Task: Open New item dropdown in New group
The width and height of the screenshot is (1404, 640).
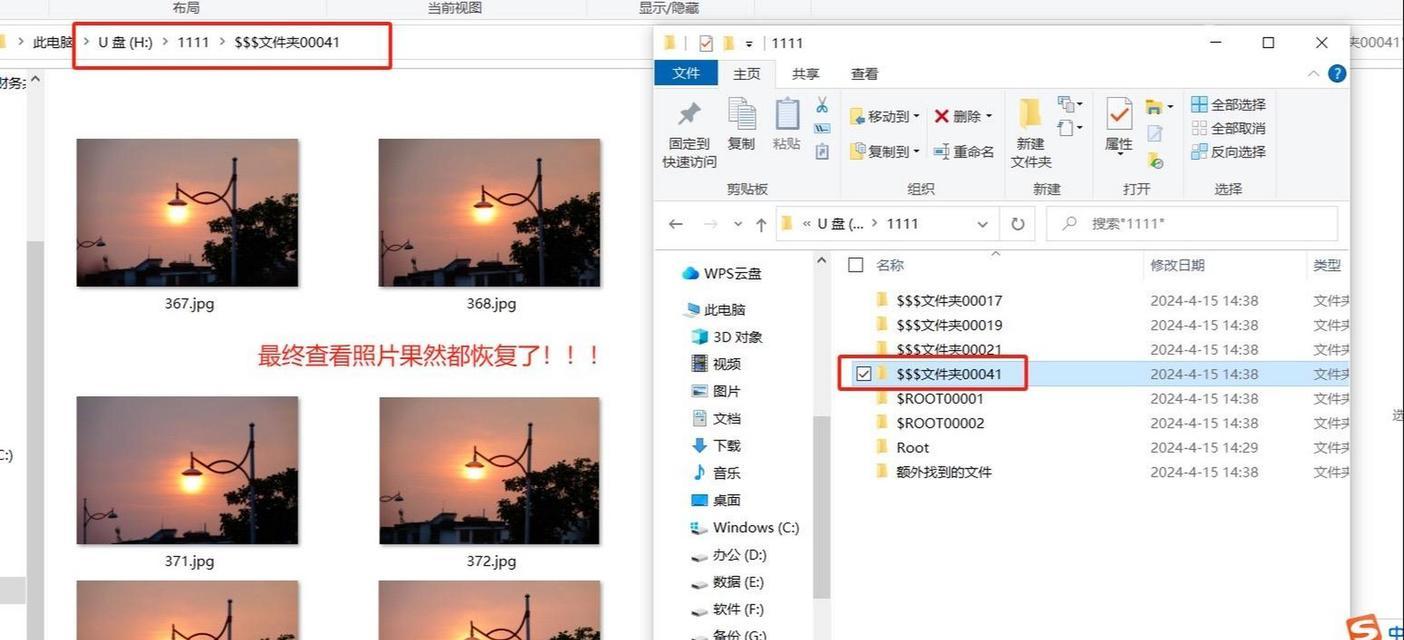Action: pyautogui.click(x=1071, y=104)
